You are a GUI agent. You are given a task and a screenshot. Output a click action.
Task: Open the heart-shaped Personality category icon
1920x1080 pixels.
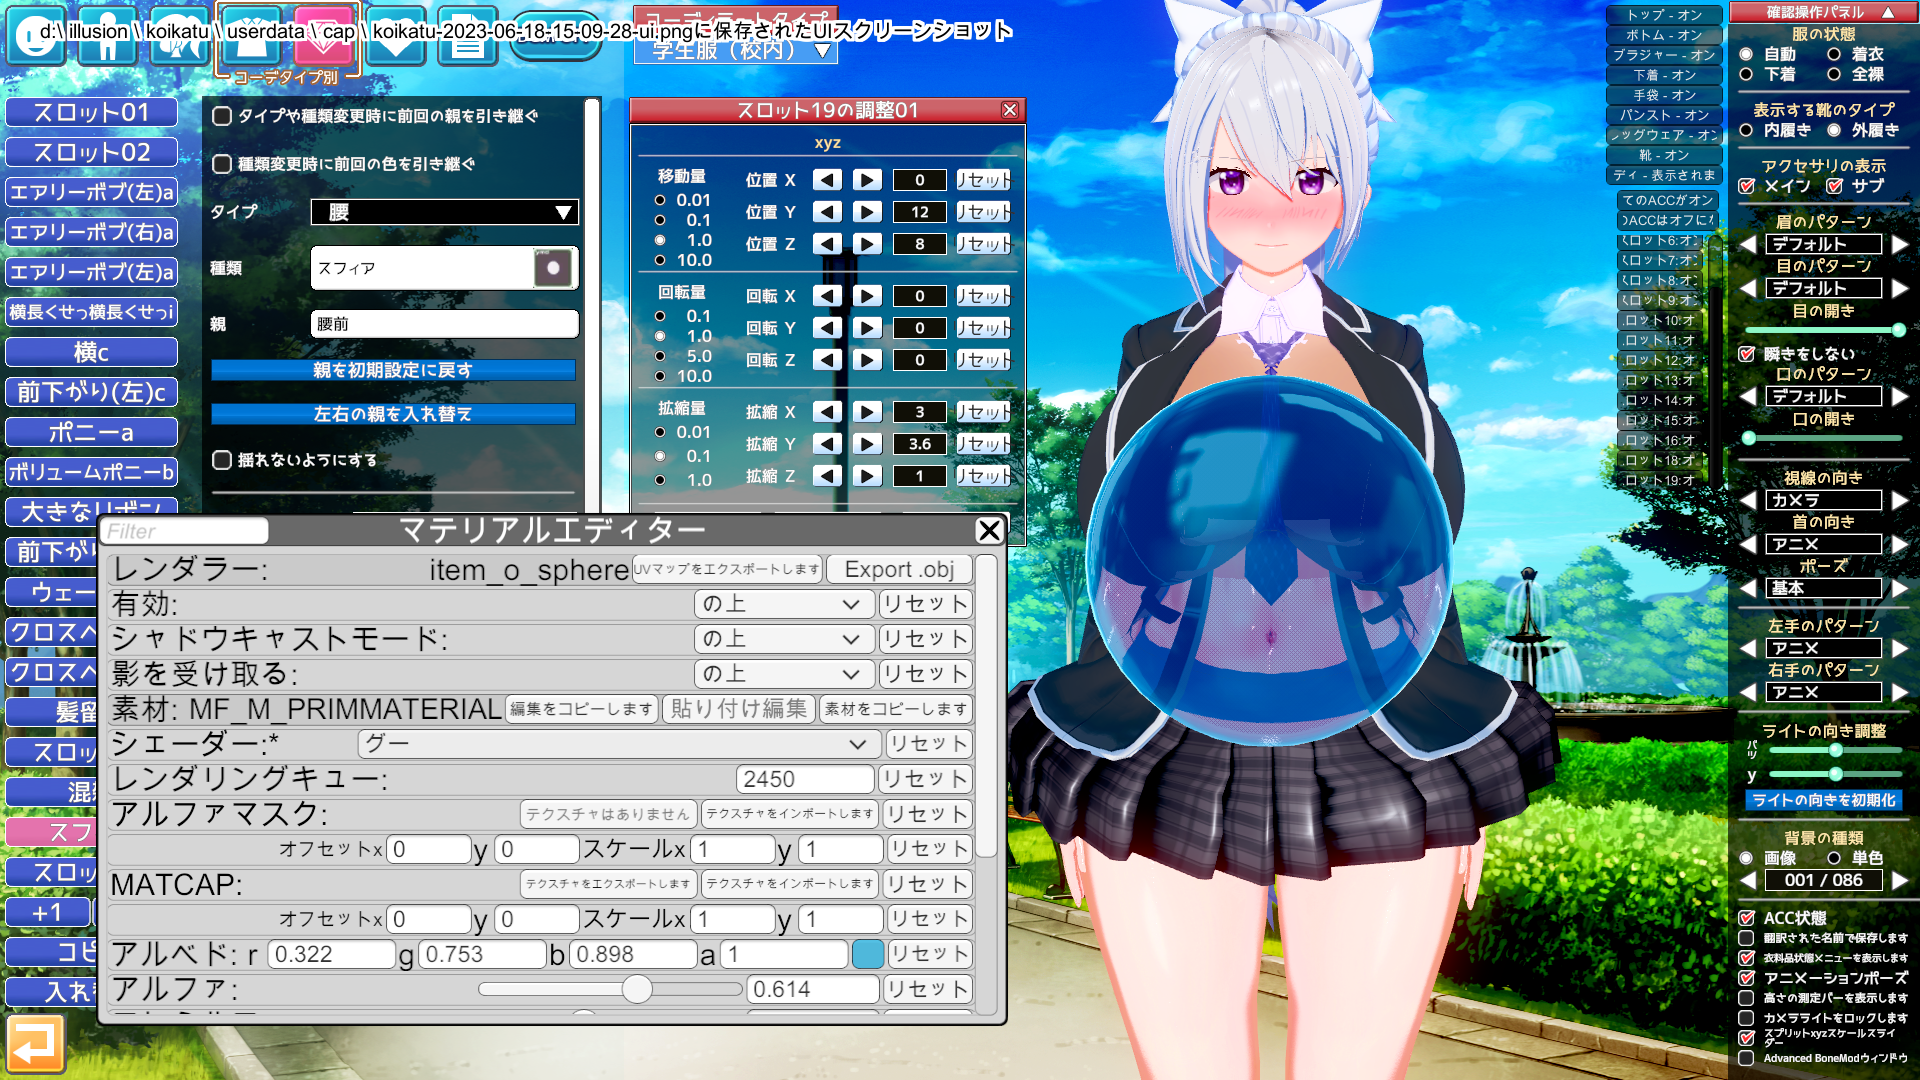click(396, 35)
